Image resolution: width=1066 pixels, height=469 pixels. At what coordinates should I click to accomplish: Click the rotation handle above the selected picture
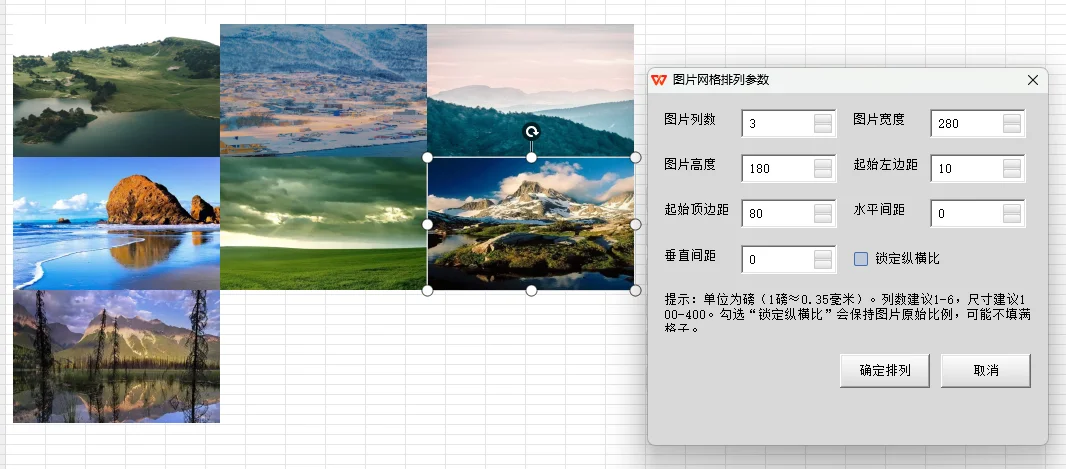532,131
